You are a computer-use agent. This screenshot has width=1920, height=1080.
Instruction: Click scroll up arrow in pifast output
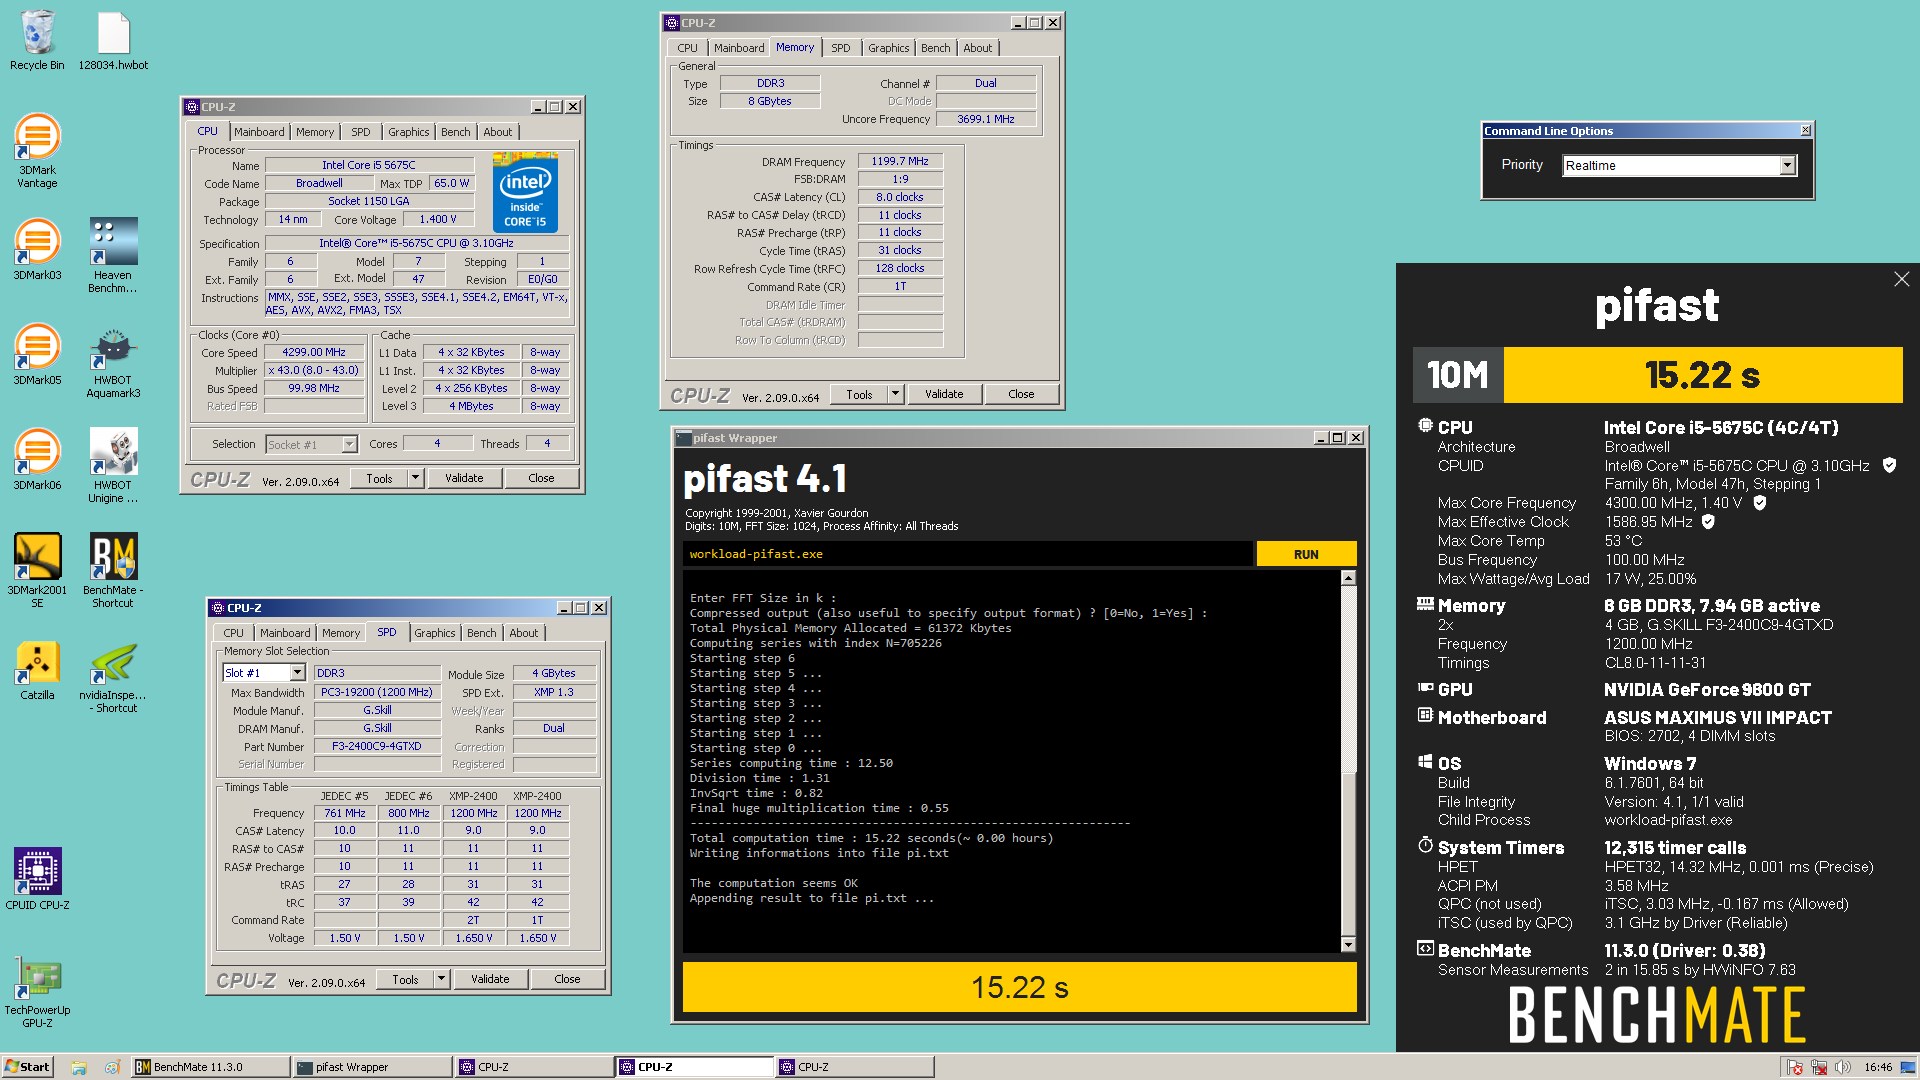pyautogui.click(x=1348, y=578)
